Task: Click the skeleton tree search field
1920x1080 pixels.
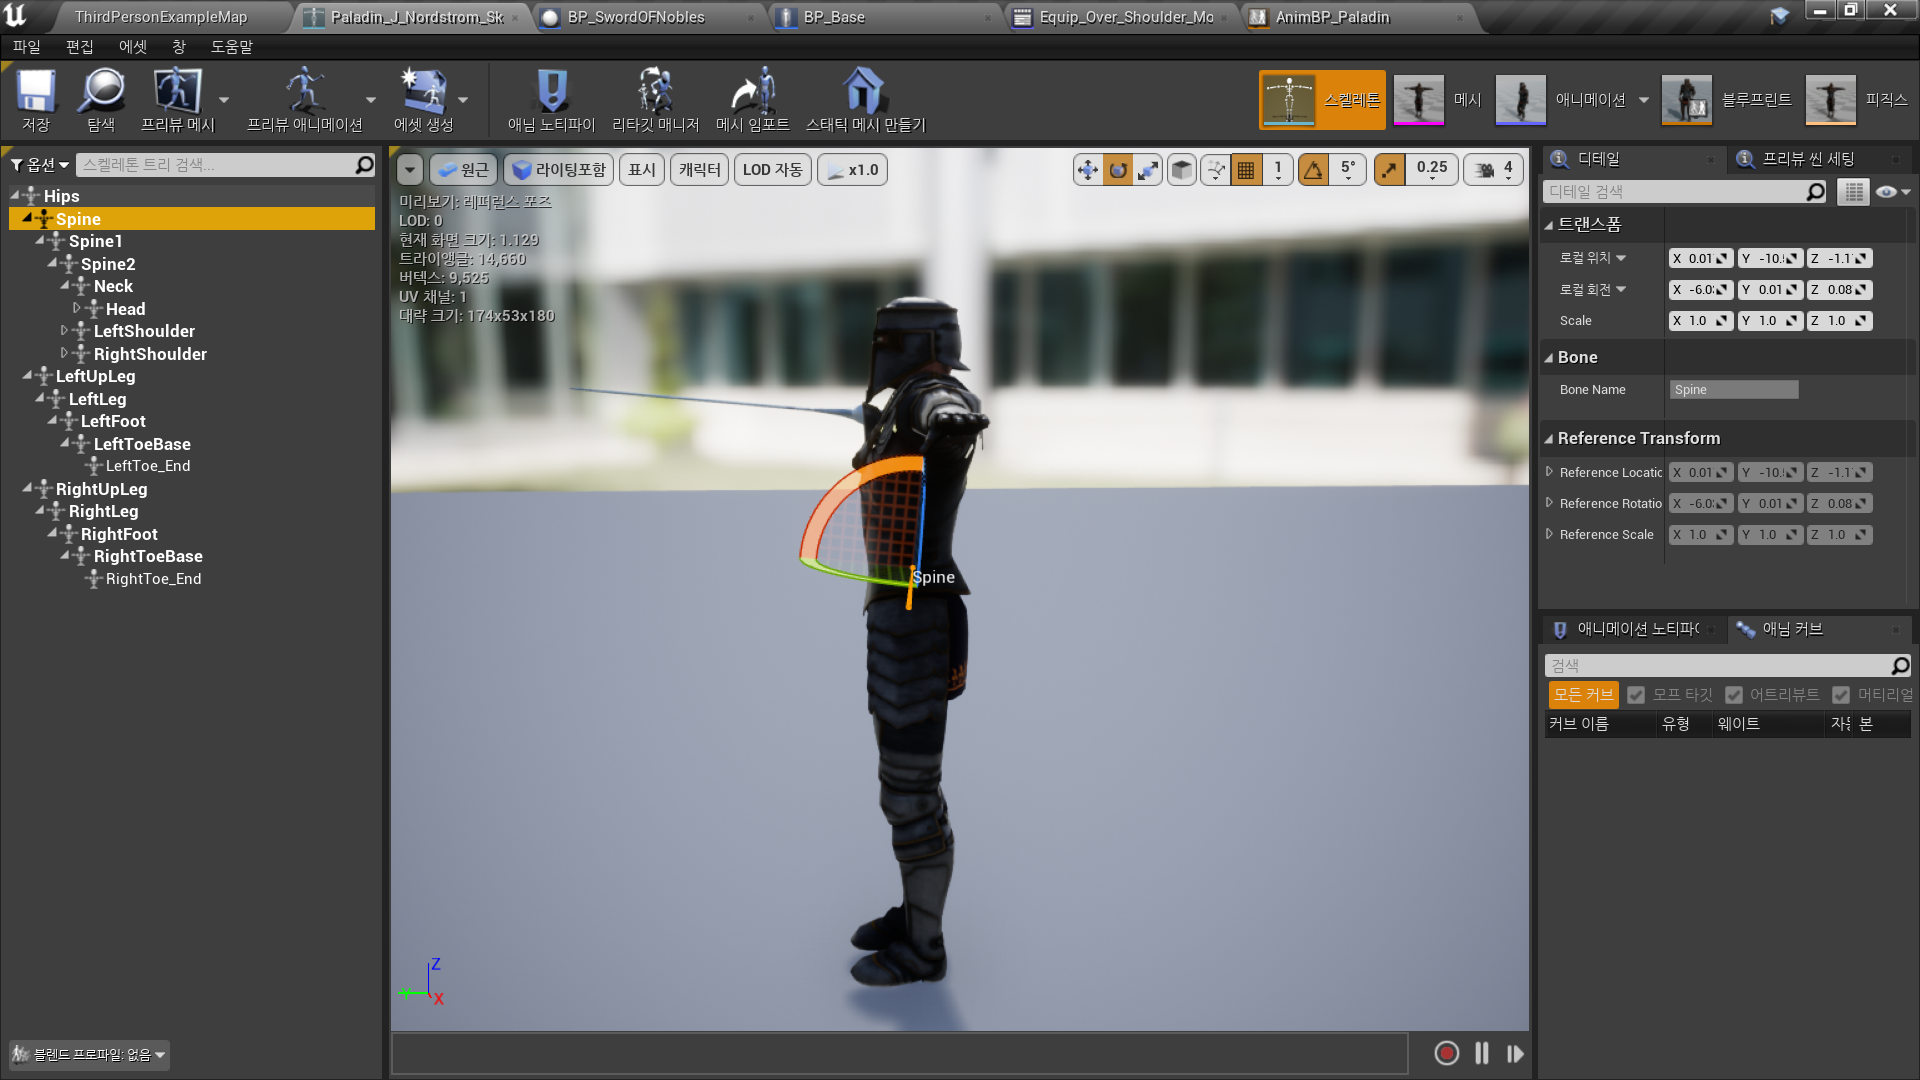Action: [x=215, y=165]
